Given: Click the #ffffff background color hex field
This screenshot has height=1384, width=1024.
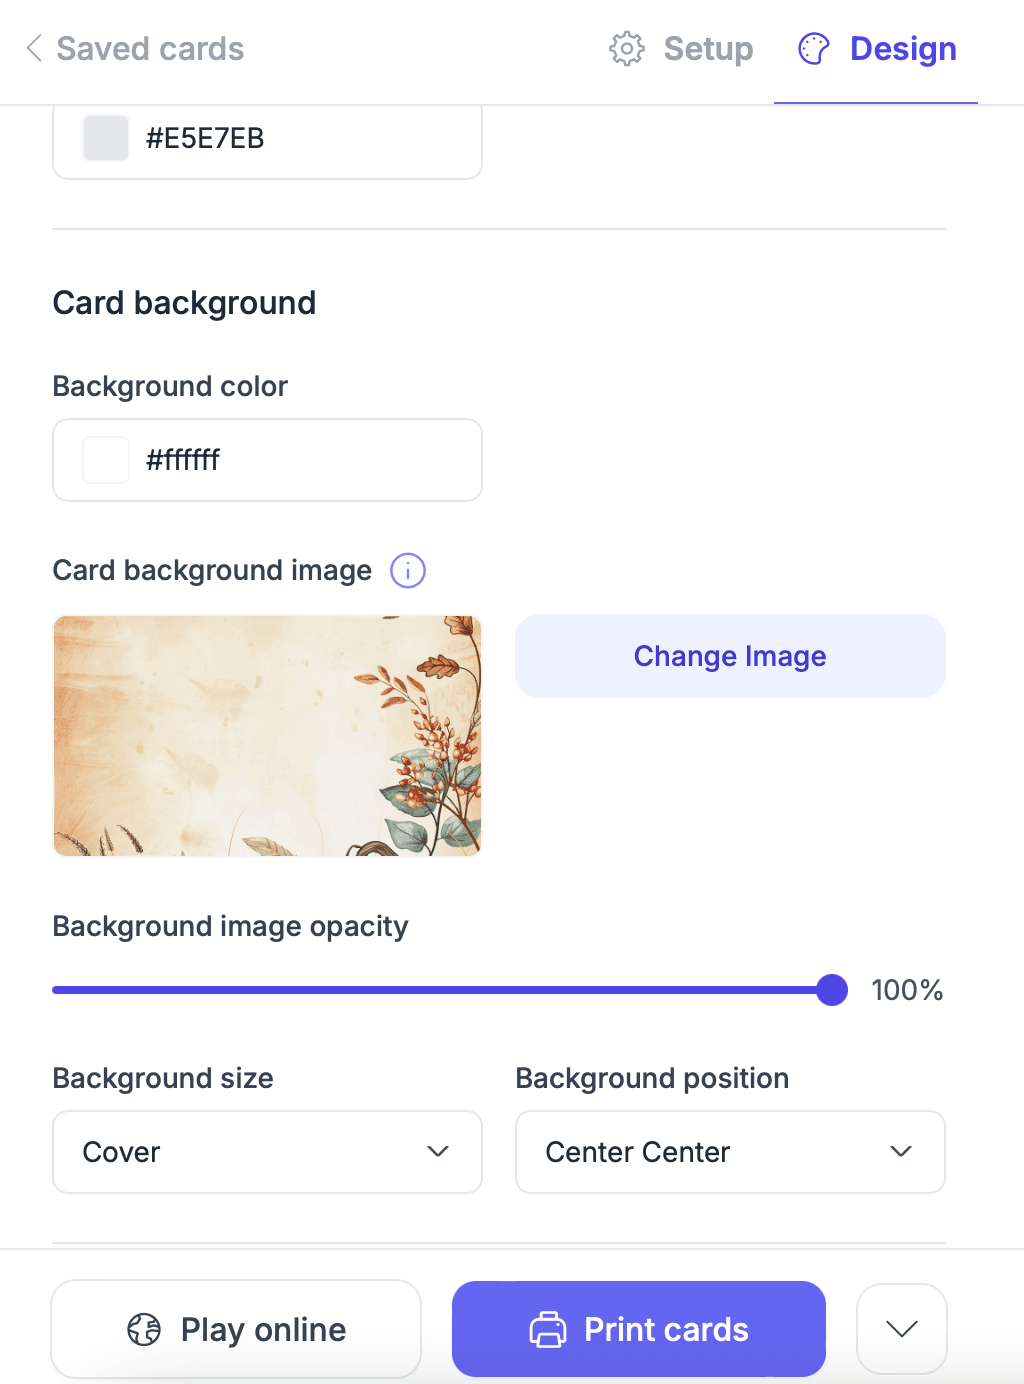Looking at the screenshot, I should tap(300, 460).
